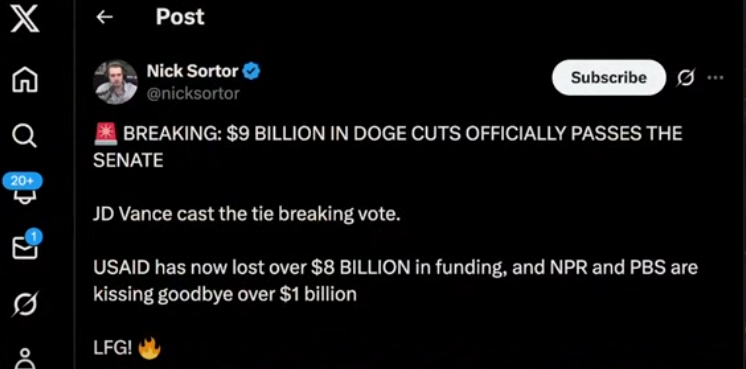Screen dimensions: 746x369
Task: Go back using the left arrow
Action: tap(104, 18)
